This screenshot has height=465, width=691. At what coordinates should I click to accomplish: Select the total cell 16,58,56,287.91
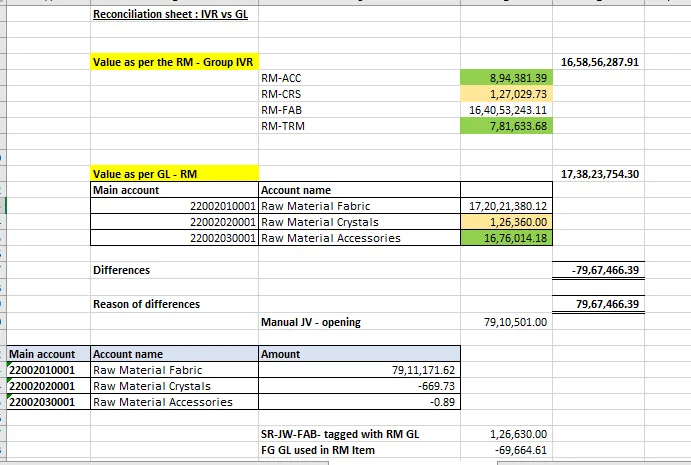point(598,62)
